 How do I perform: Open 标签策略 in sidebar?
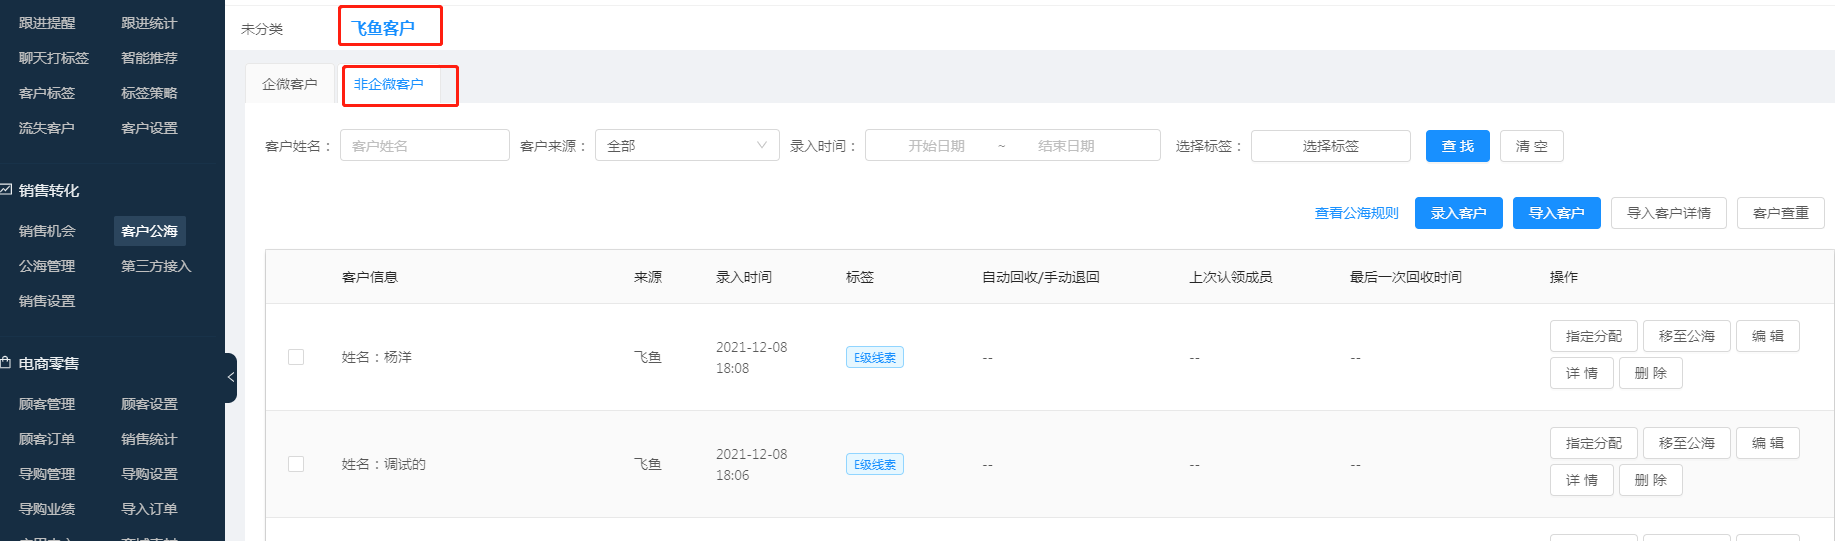pos(149,93)
